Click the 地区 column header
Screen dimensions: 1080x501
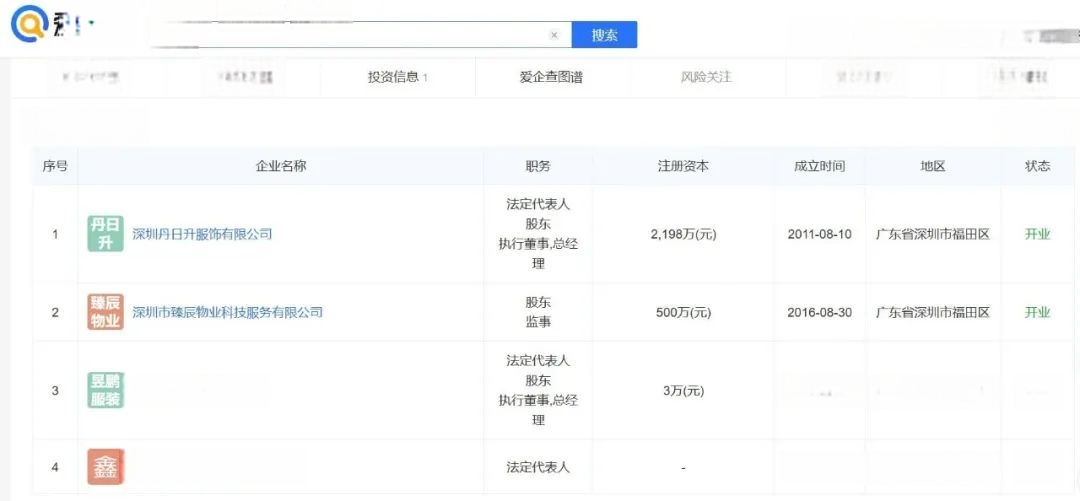tap(933, 166)
